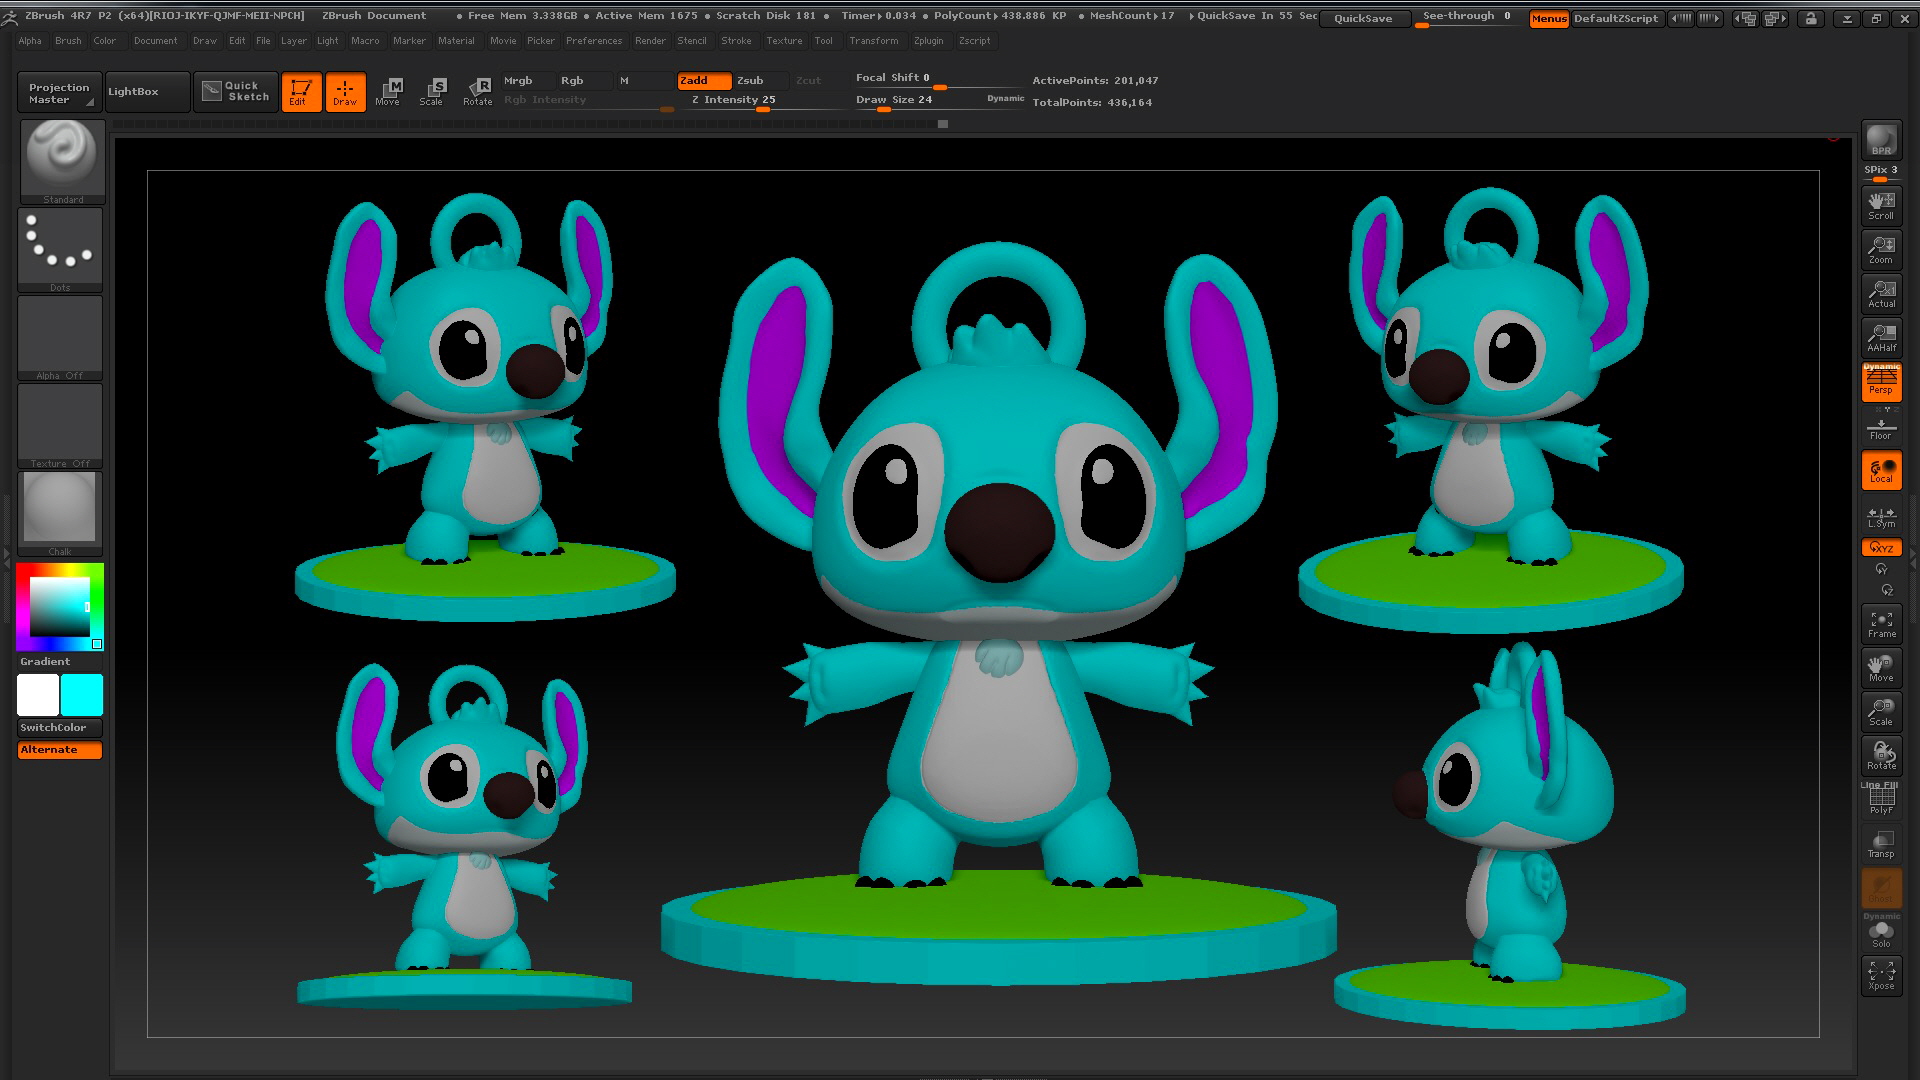This screenshot has width=1920, height=1080.
Task: Click the right-shelf Rotate view icon
Action: point(1881,757)
